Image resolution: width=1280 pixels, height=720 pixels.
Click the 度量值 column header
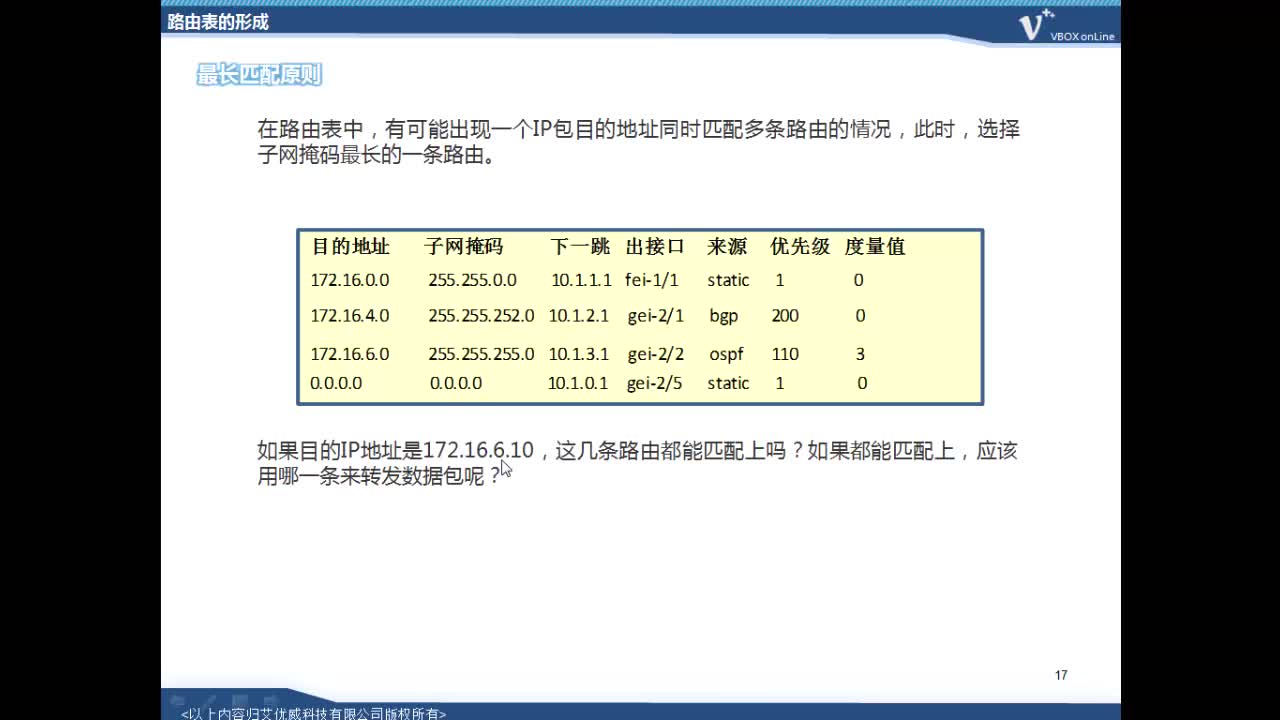(875, 246)
